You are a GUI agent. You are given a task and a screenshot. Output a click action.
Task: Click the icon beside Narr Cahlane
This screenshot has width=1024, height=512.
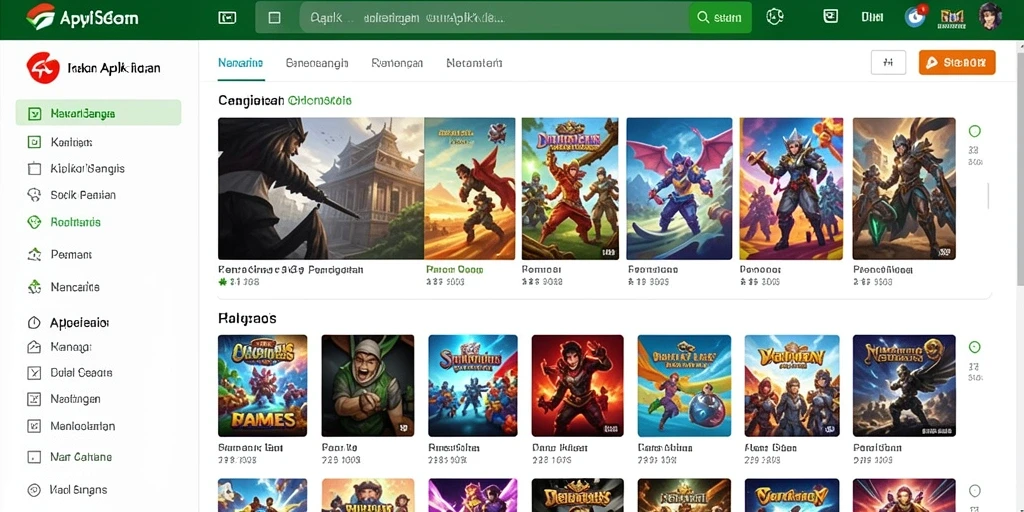pos(35,457)
